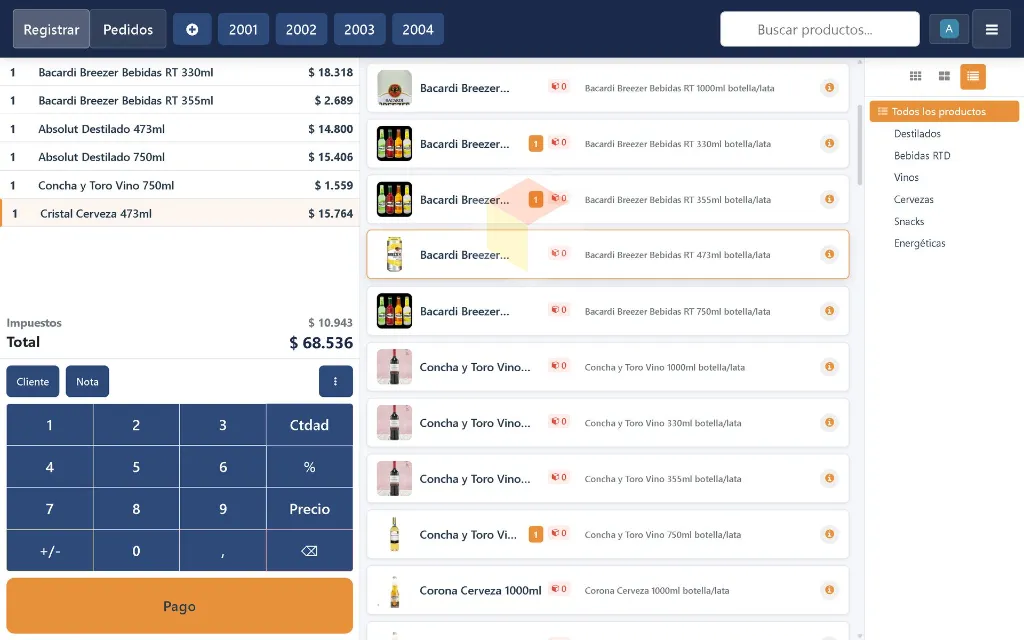Open order tab 2003
Screen dimensions: 1024x640
click(359, 29)
